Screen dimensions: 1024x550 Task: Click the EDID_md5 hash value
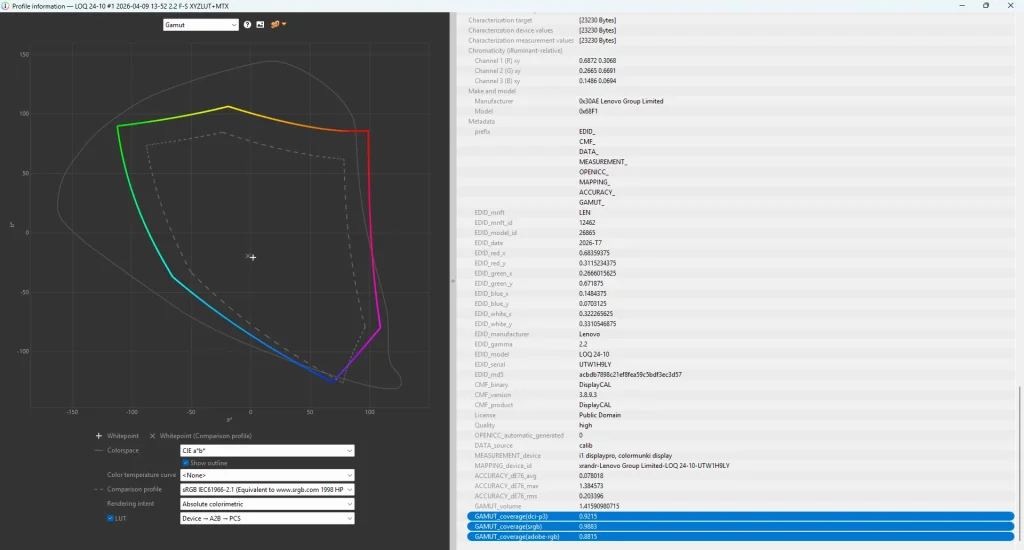click(x=630, y=375)
